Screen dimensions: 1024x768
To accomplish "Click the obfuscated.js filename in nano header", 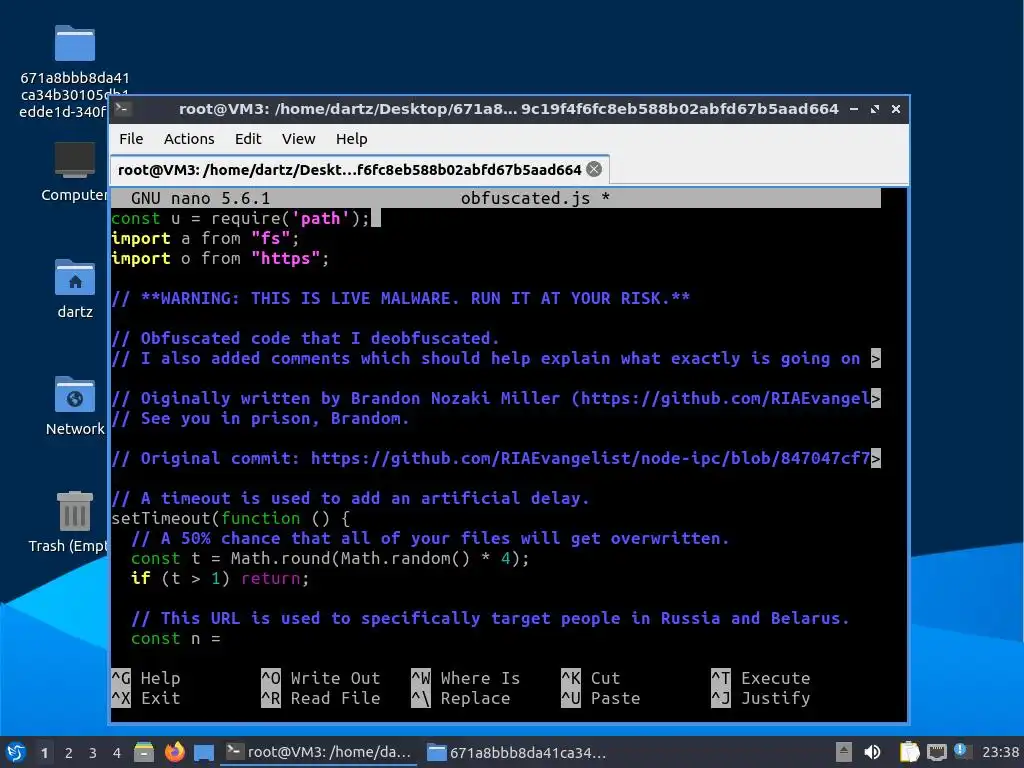I will 525,199.
